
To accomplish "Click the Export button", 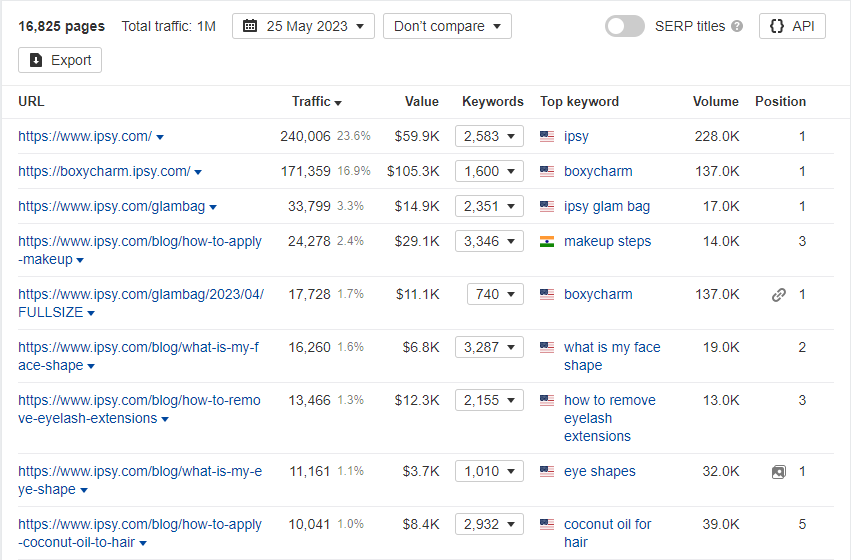I will (x=60, y=60).
